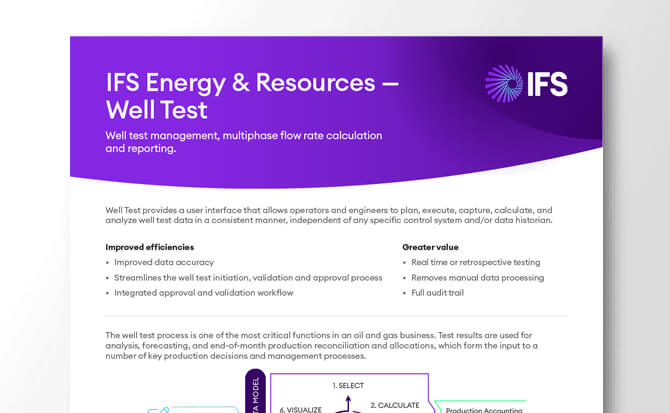Click the bullet 'Integrated approval and validation workflow'

tap(203, 293)
